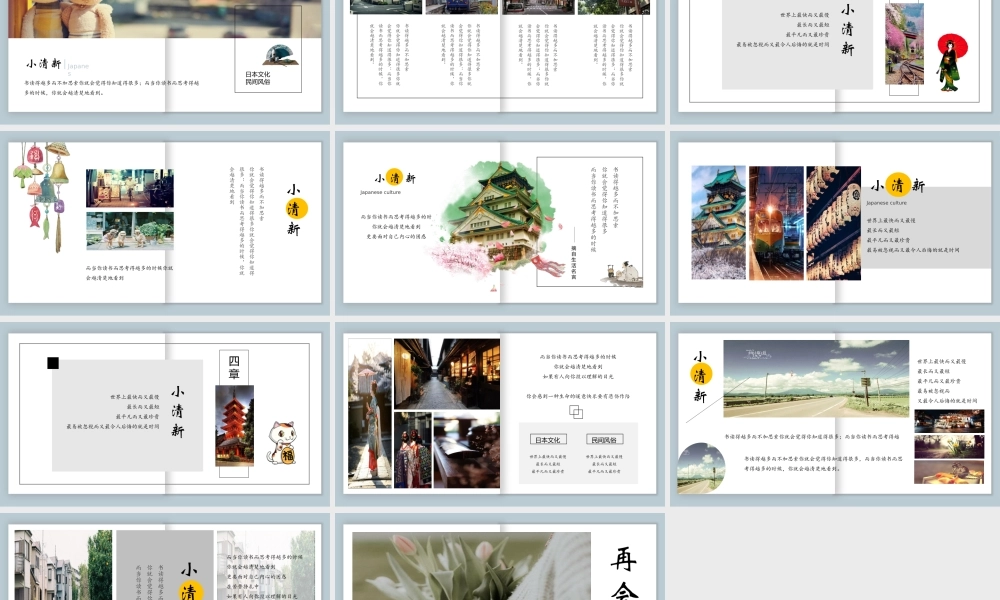Viewport: 1000px width, 600px height.
Task: Select the 四章 chapter label box
Action: pyautogui.click(x=233, y=367)
